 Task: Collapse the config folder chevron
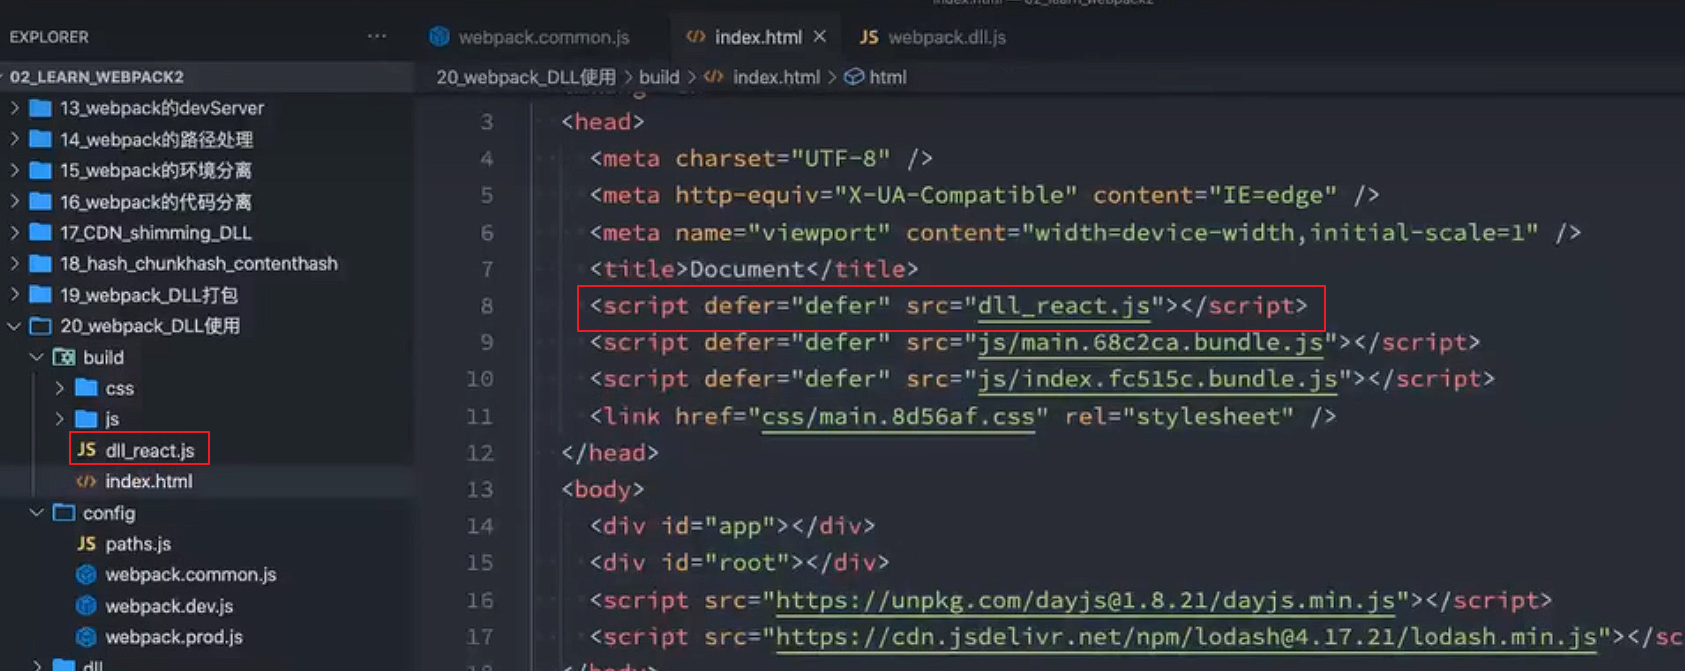(37, 513)
